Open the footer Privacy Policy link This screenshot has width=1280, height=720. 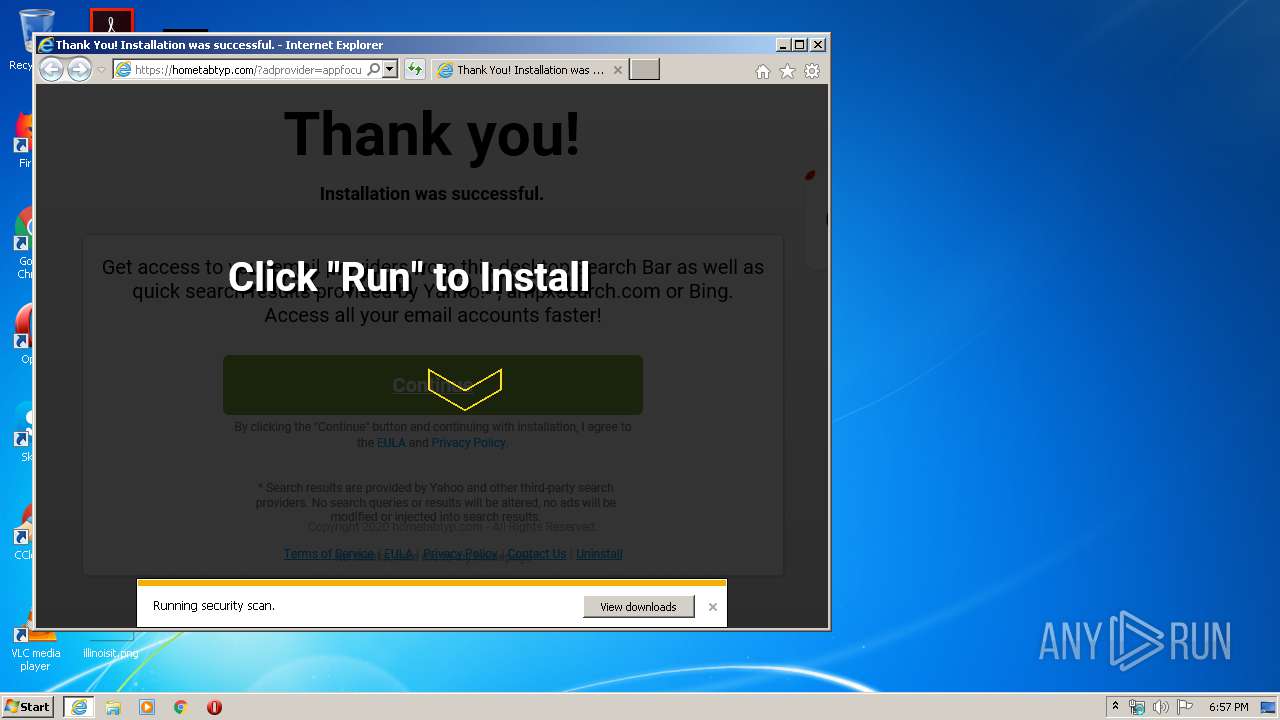(460, 554)
